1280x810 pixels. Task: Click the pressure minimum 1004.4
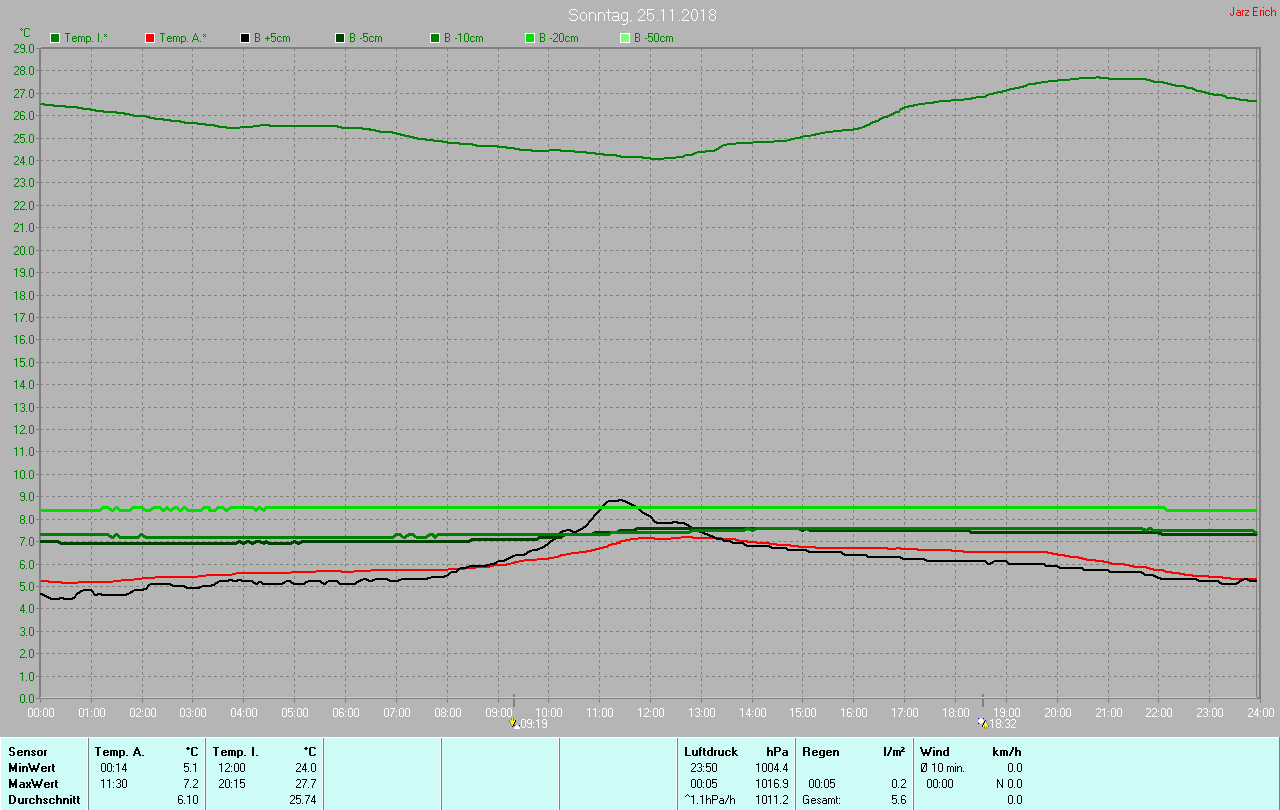coord(771,768)
